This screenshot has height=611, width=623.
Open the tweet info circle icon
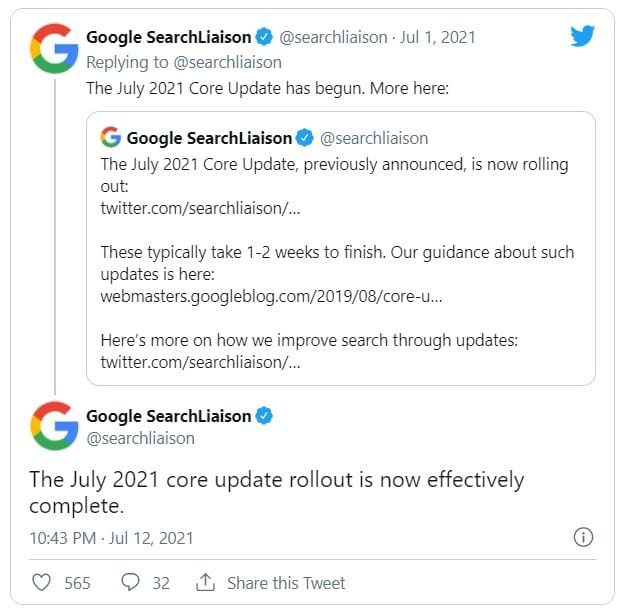click(x=583, y=537)
